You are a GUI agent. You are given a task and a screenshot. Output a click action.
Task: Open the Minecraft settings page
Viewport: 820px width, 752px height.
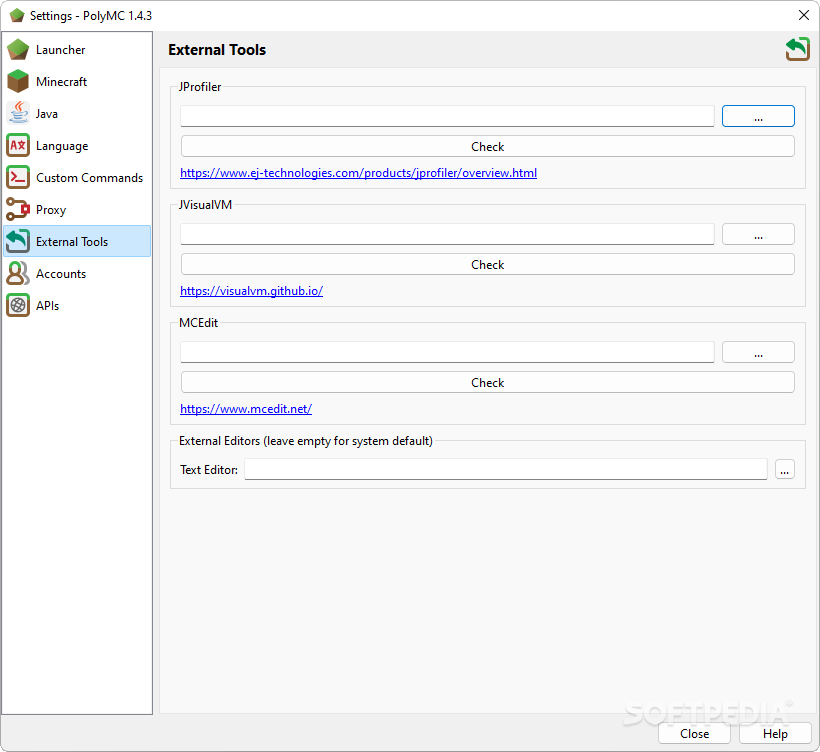pyautogui.click(x=77, y=82)
